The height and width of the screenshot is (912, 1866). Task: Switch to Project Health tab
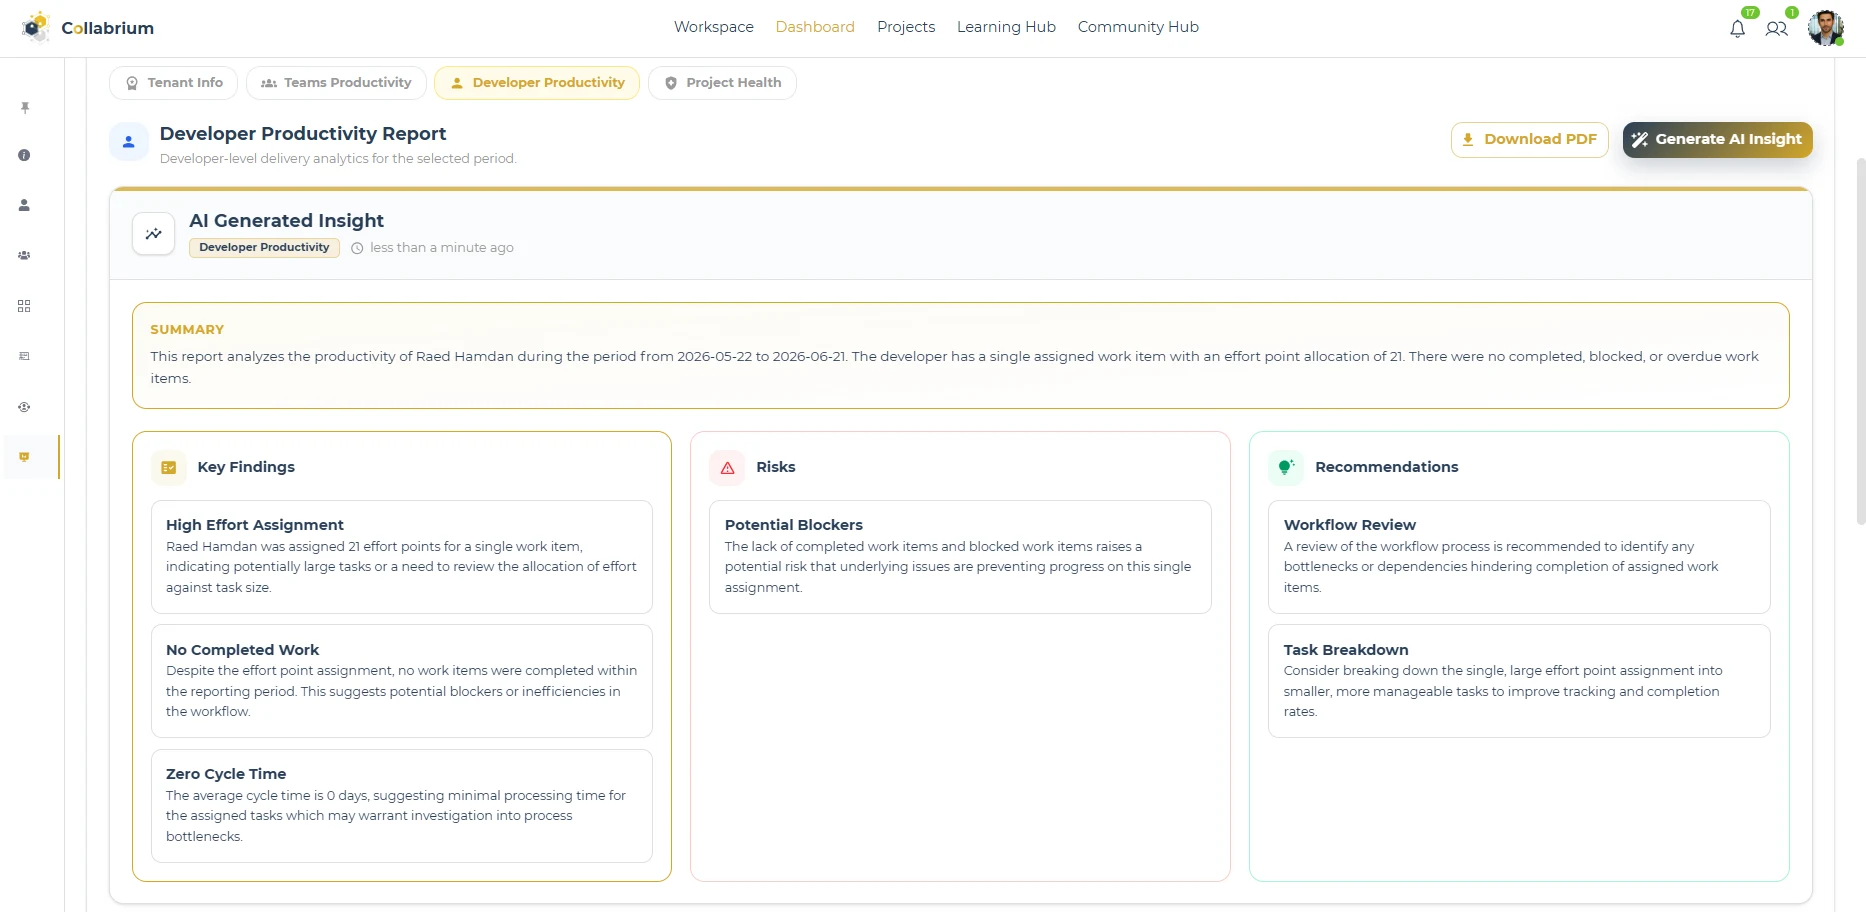pos(723,83)
